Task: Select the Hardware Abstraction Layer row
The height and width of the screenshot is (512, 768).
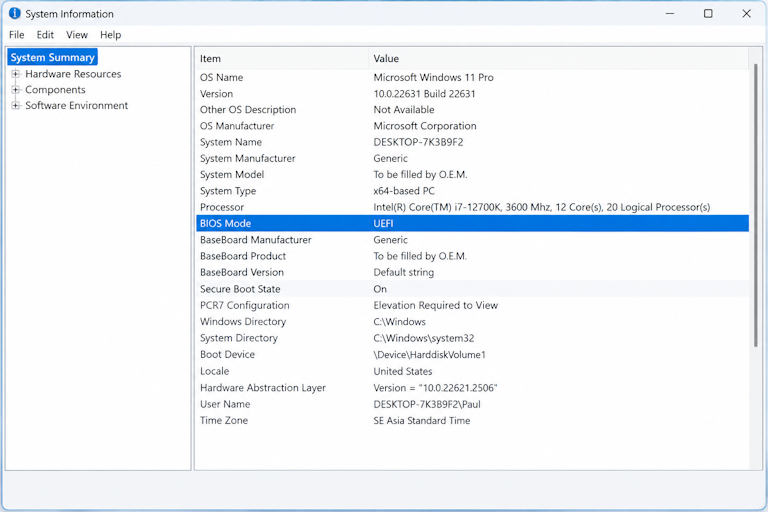Action: [x=473, y=388]
